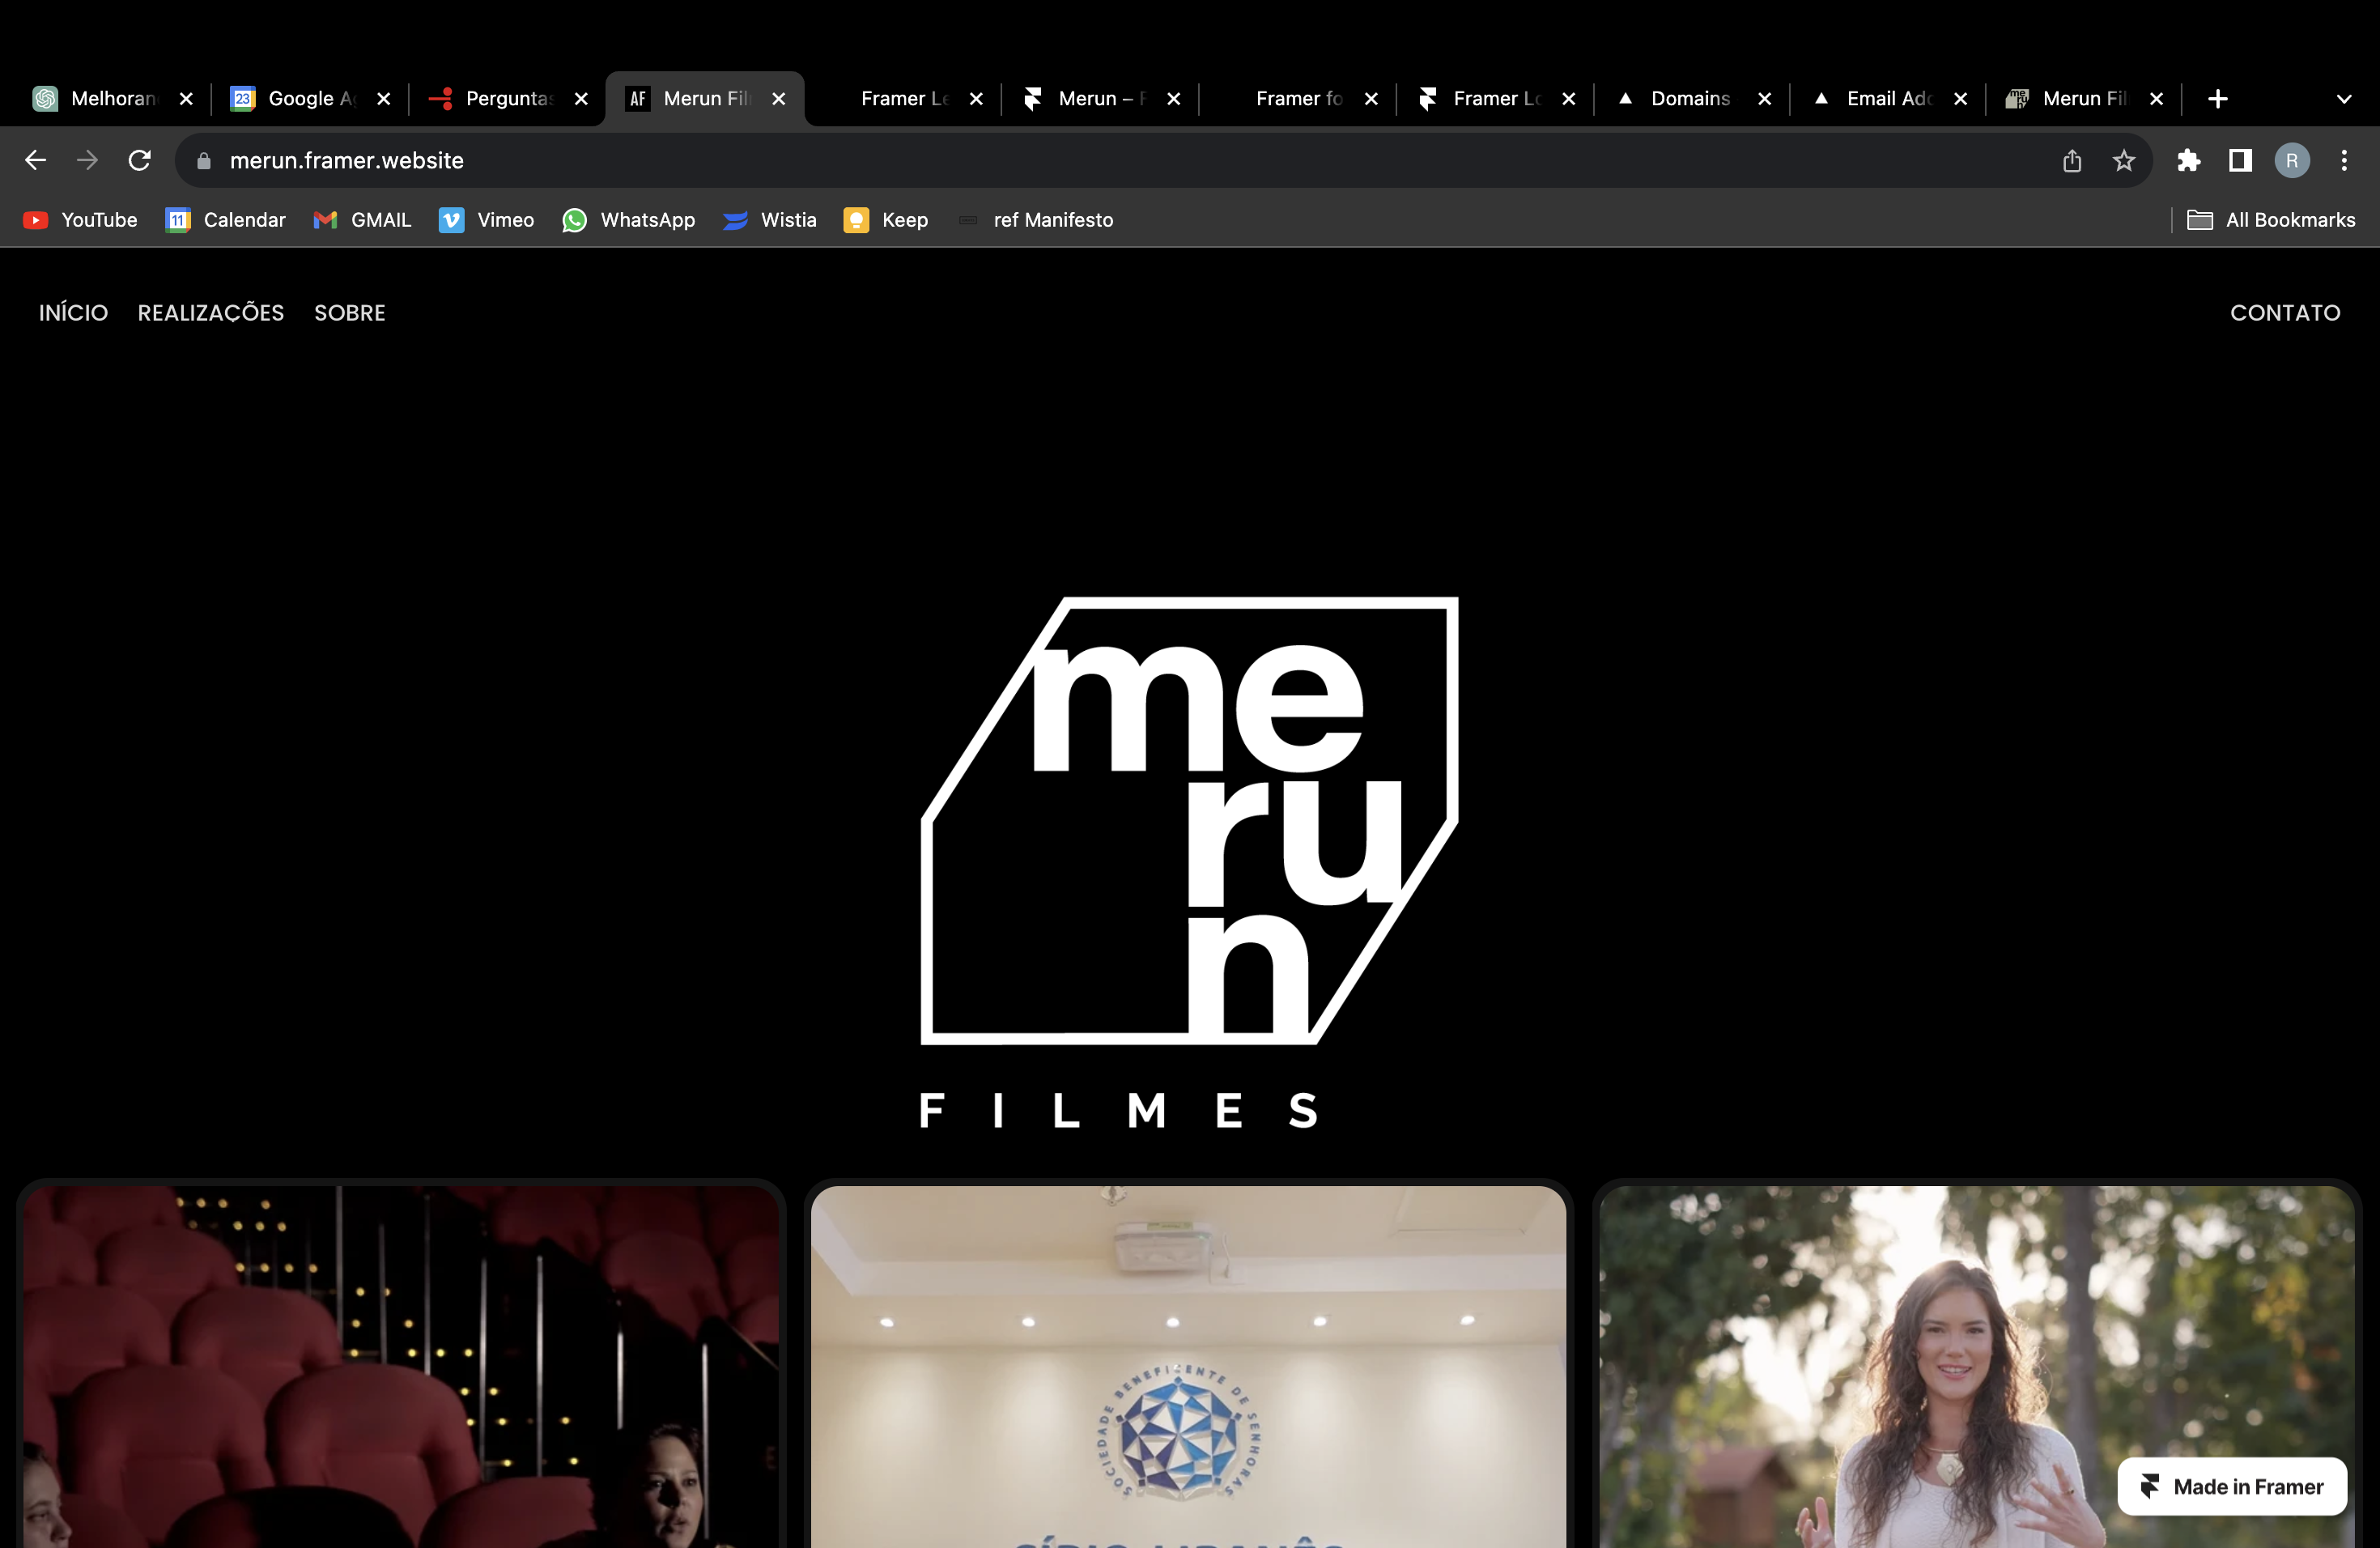Open the Vimeo bookmark
This screenshot has width=2380, height=1548.
pos(487,220)
